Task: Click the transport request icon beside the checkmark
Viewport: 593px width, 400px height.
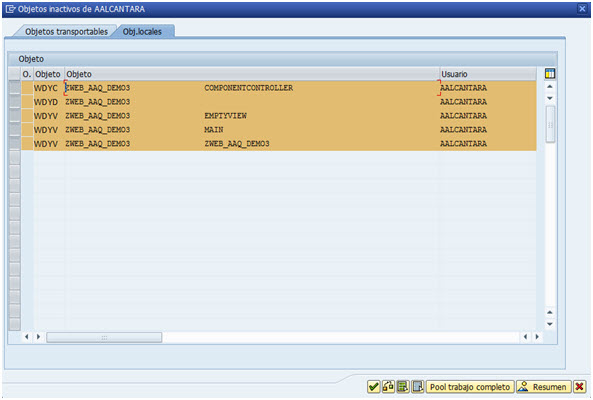Action: [x=388, y=387]
